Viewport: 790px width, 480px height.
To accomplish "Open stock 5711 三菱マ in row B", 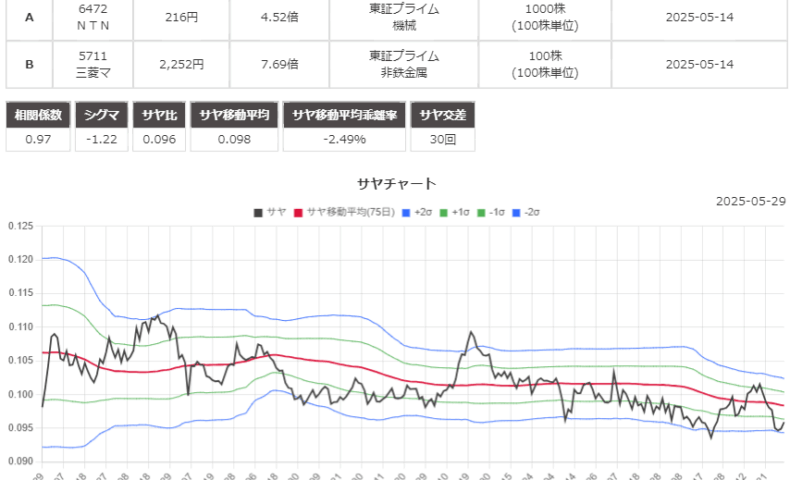I will point(93,64).
